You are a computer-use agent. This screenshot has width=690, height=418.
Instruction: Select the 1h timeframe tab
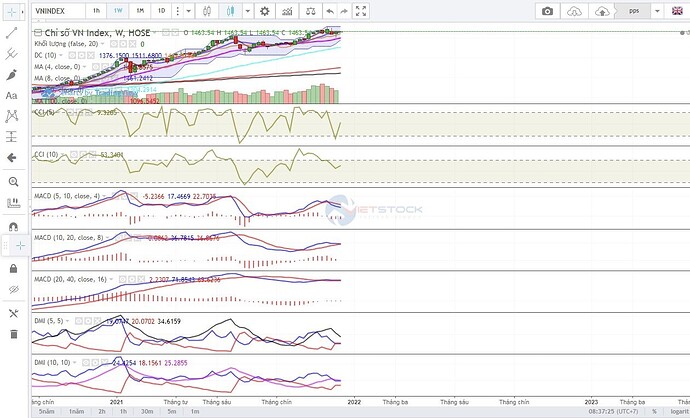pyautogui.click(x=96, y=11)
